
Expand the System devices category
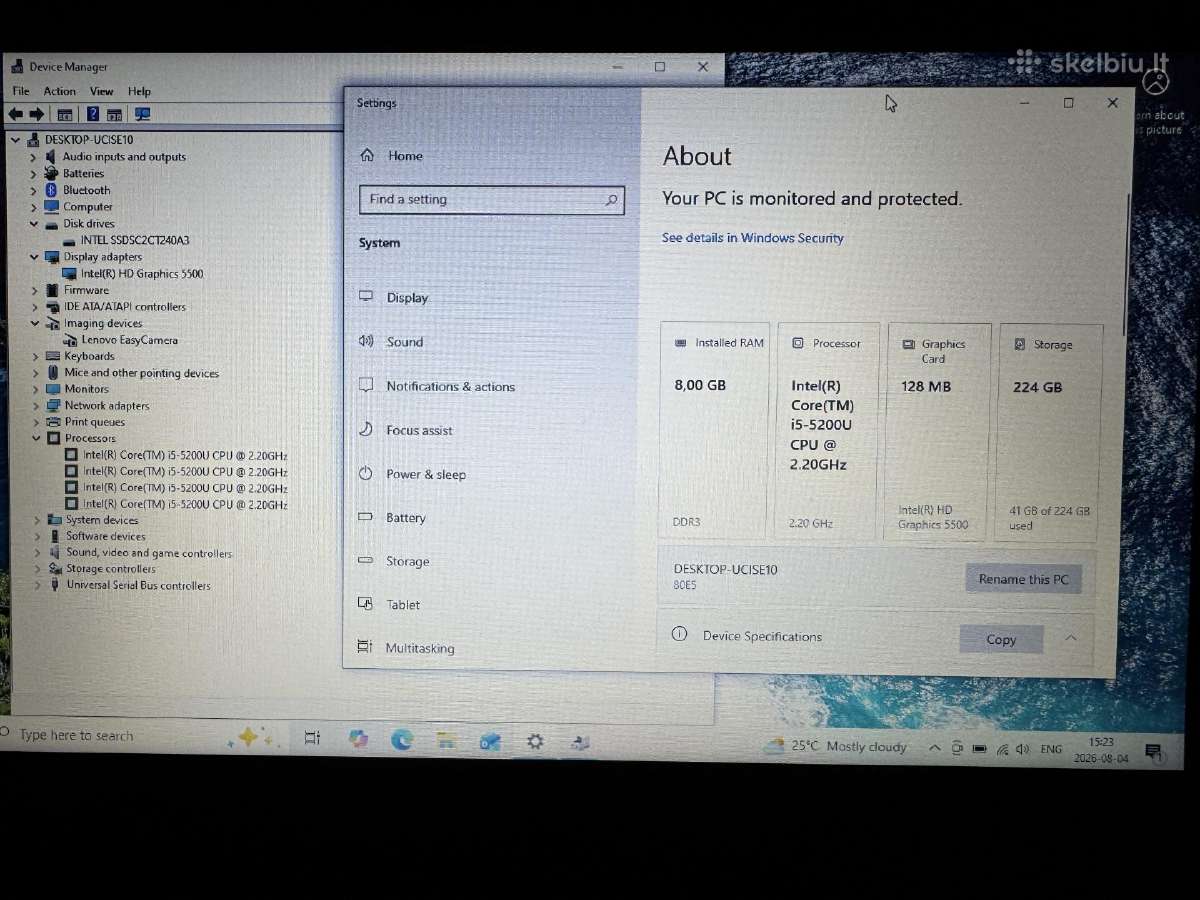point(37,520)
